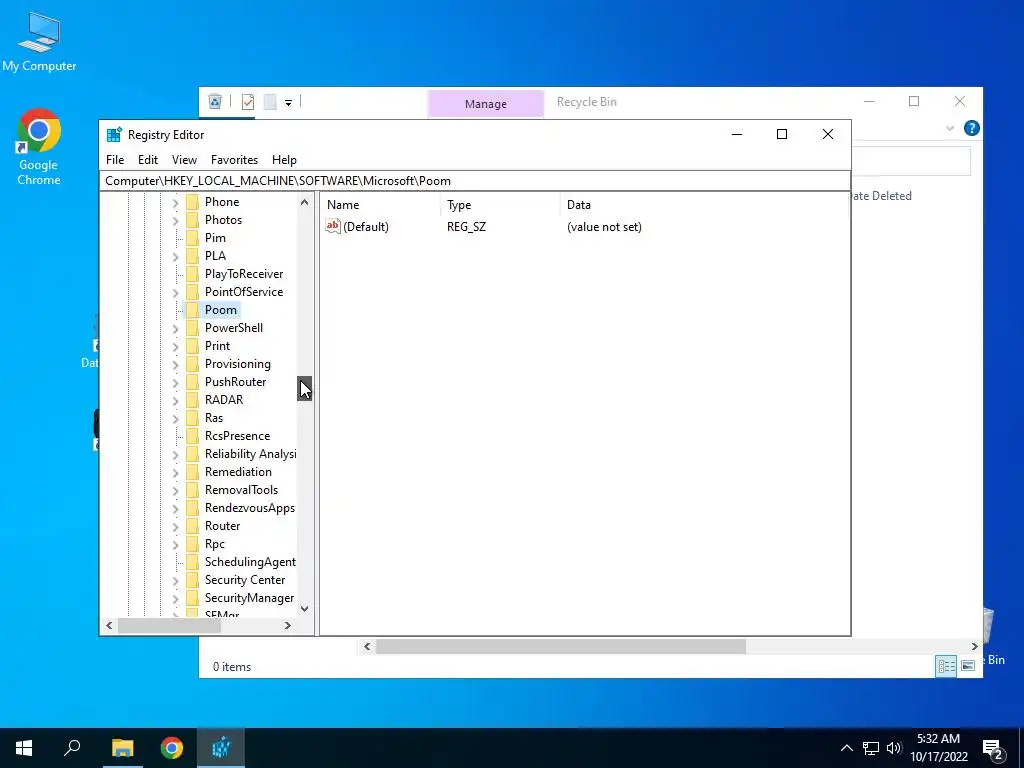Click the Print folder icon
Image resolution: width=1024 pixels, height=768 pixels.
coord(192,346)
